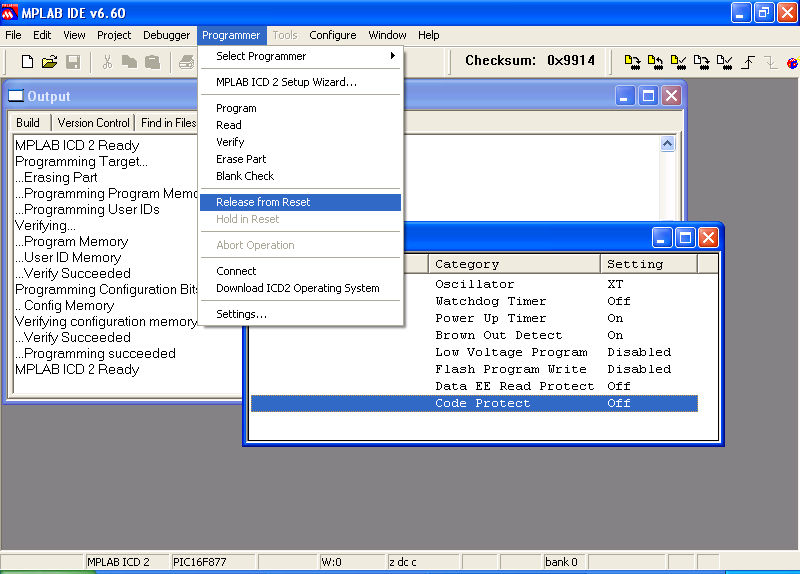
Task: Click Output window scroll up arrow
Action: [667, 144]
